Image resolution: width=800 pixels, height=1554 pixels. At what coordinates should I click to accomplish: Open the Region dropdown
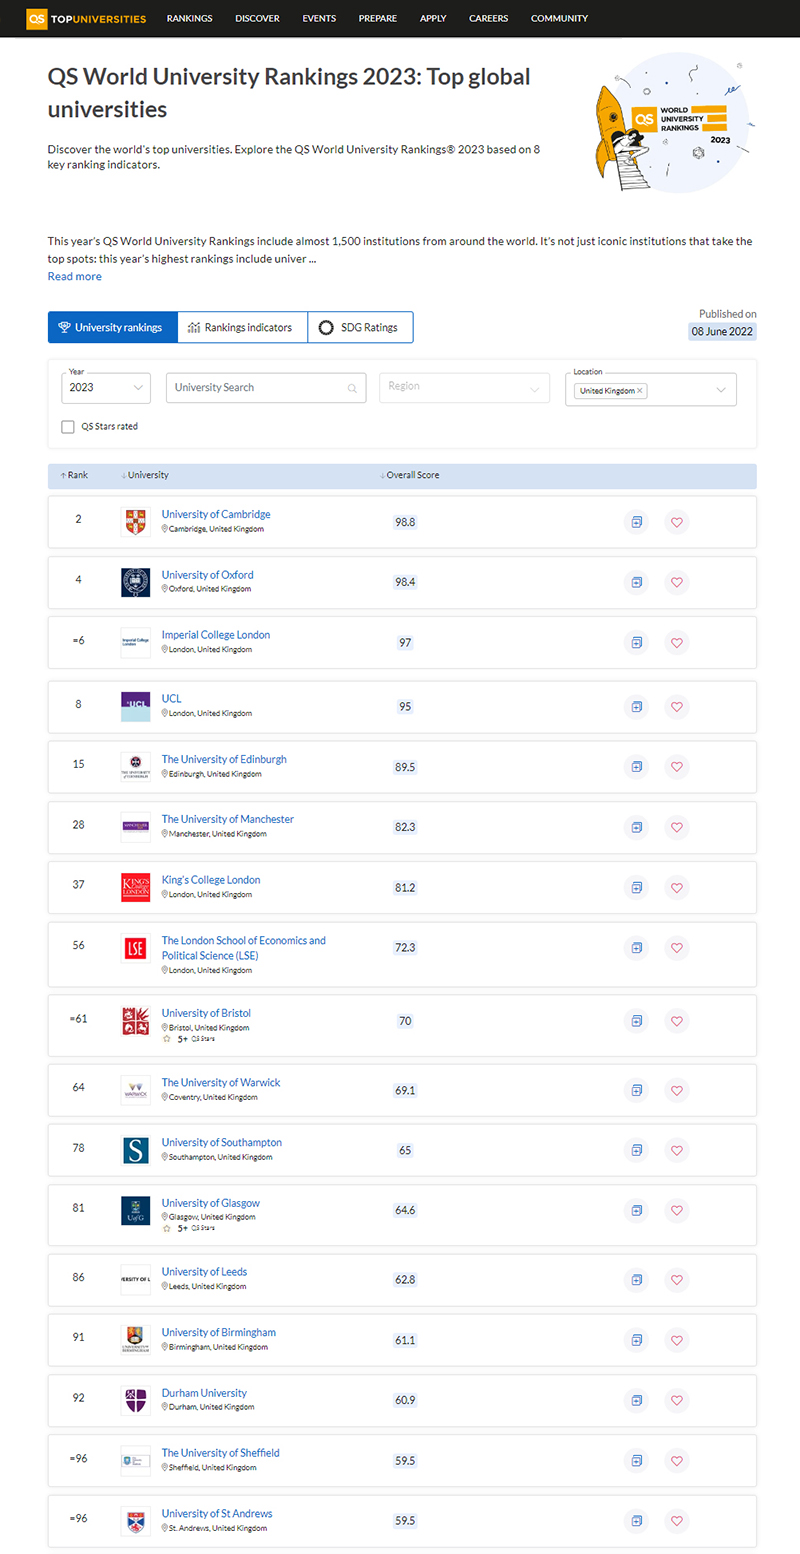click(465, 388)
